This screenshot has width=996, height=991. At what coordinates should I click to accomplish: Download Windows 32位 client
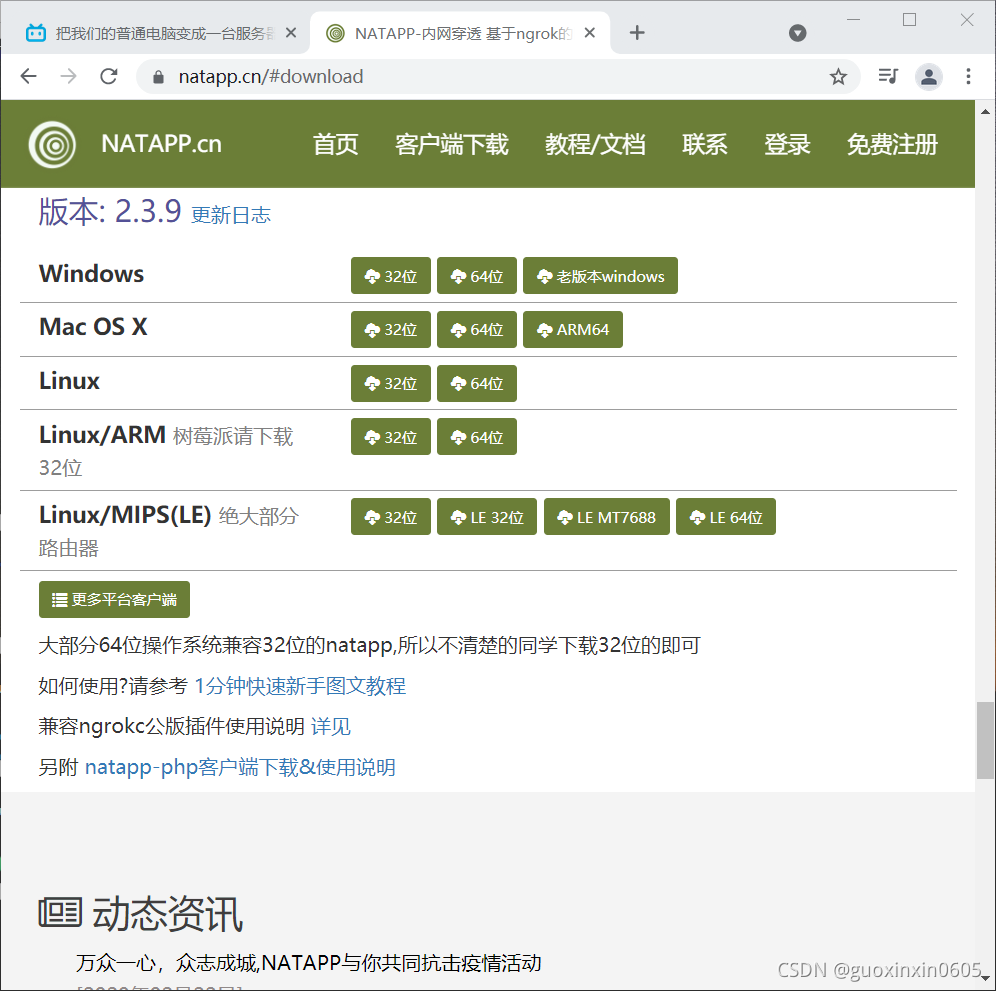(391, 276)
